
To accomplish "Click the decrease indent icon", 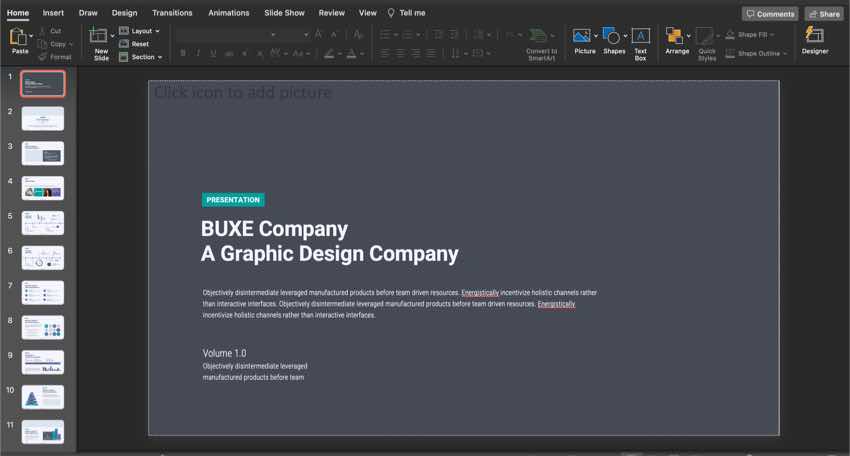I will click(437, 35).
